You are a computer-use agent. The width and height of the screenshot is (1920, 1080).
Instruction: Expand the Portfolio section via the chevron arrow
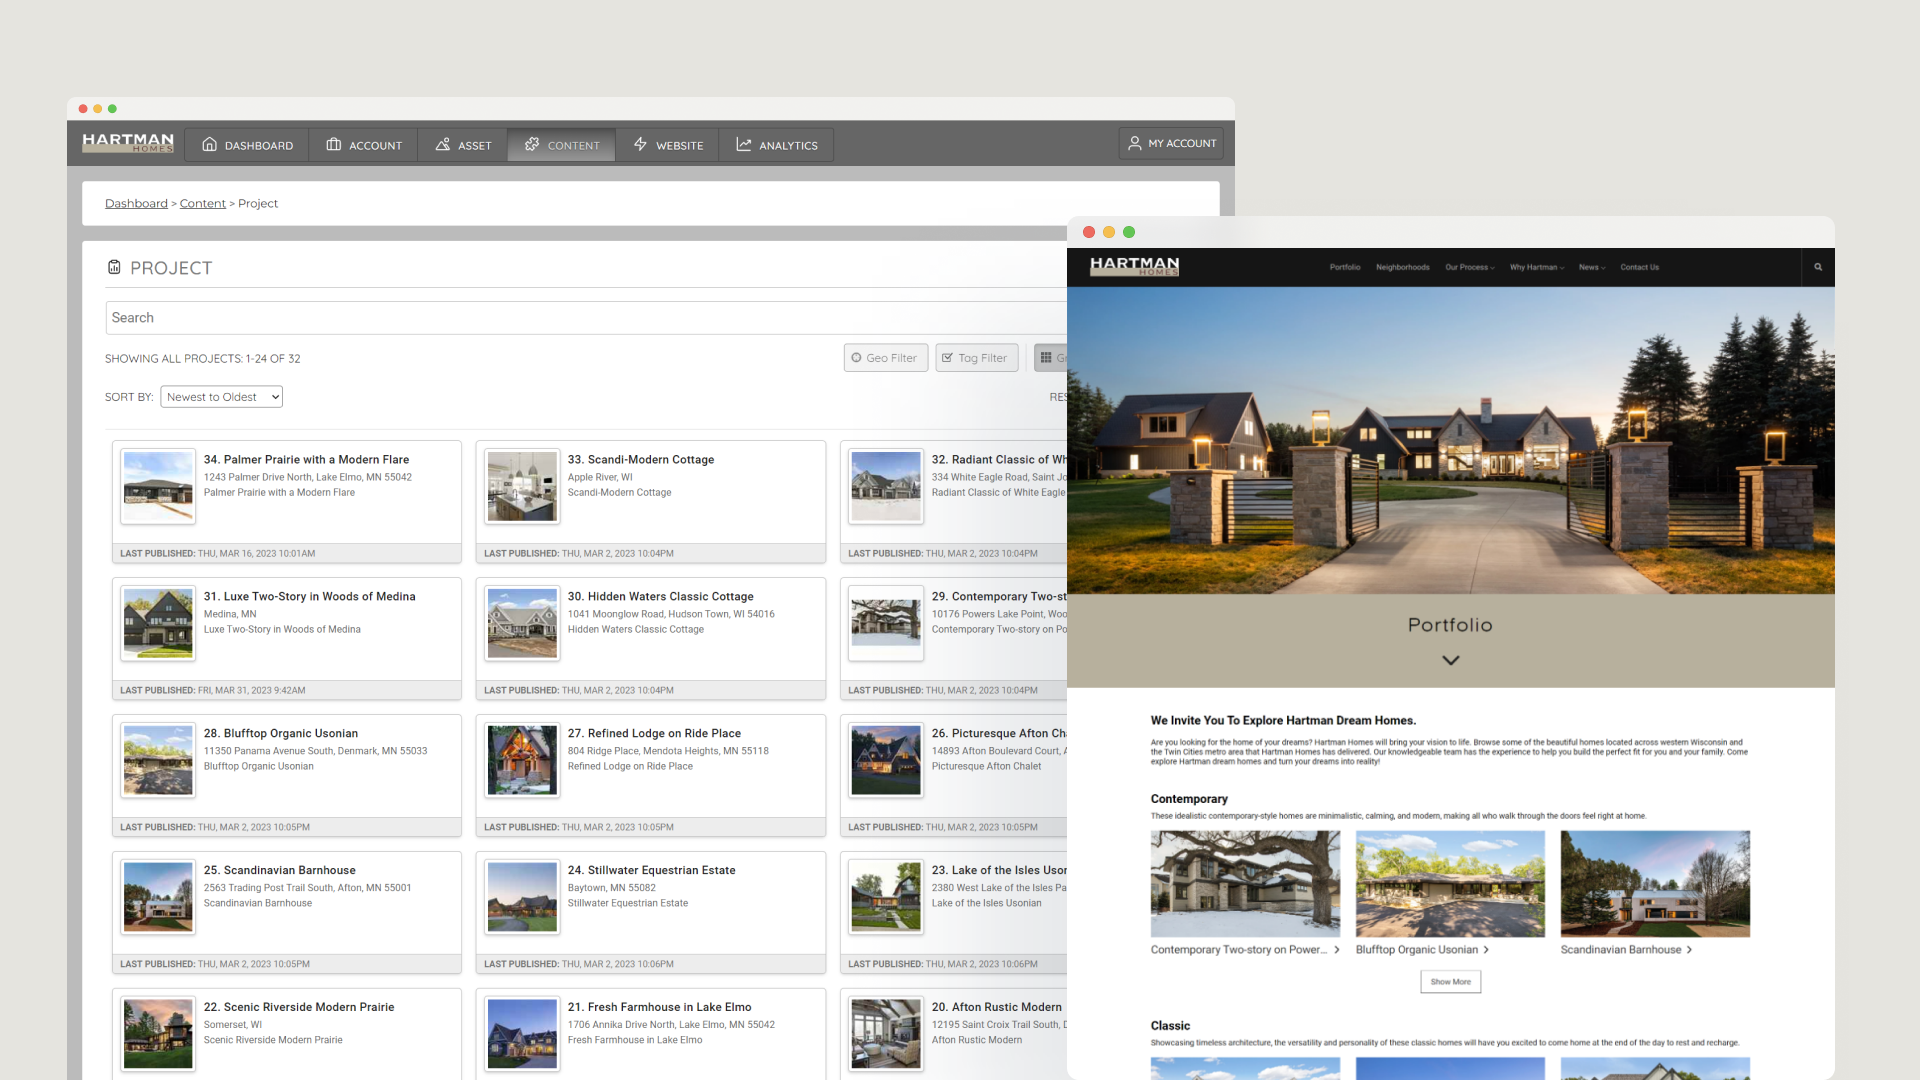[x=1450, y=660]
